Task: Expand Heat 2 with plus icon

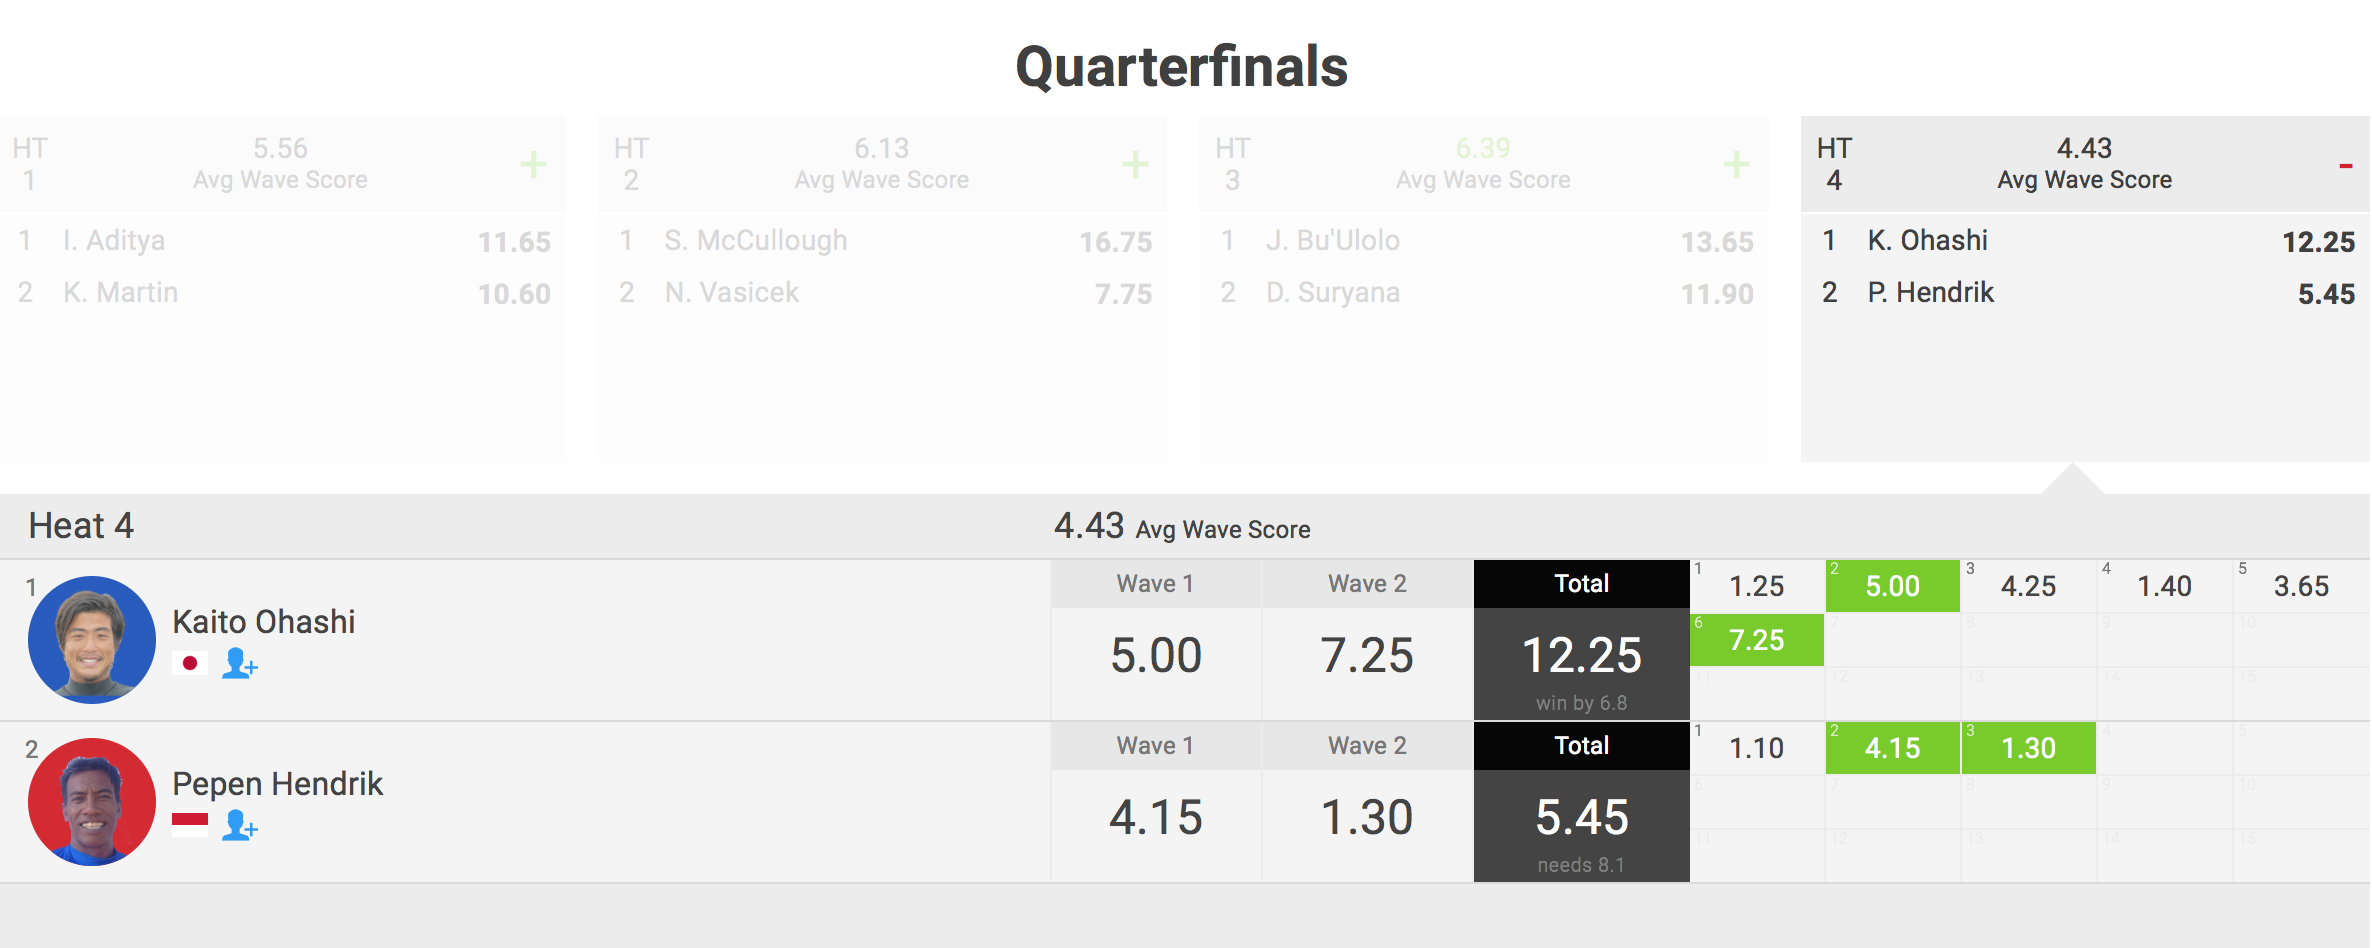Action: point(1134,164)
